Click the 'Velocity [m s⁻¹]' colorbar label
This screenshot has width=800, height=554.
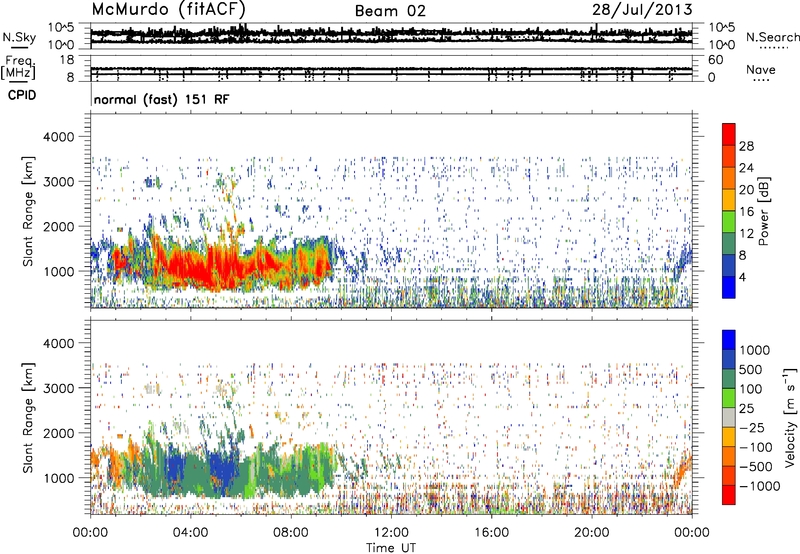click(x=790, y=417)
